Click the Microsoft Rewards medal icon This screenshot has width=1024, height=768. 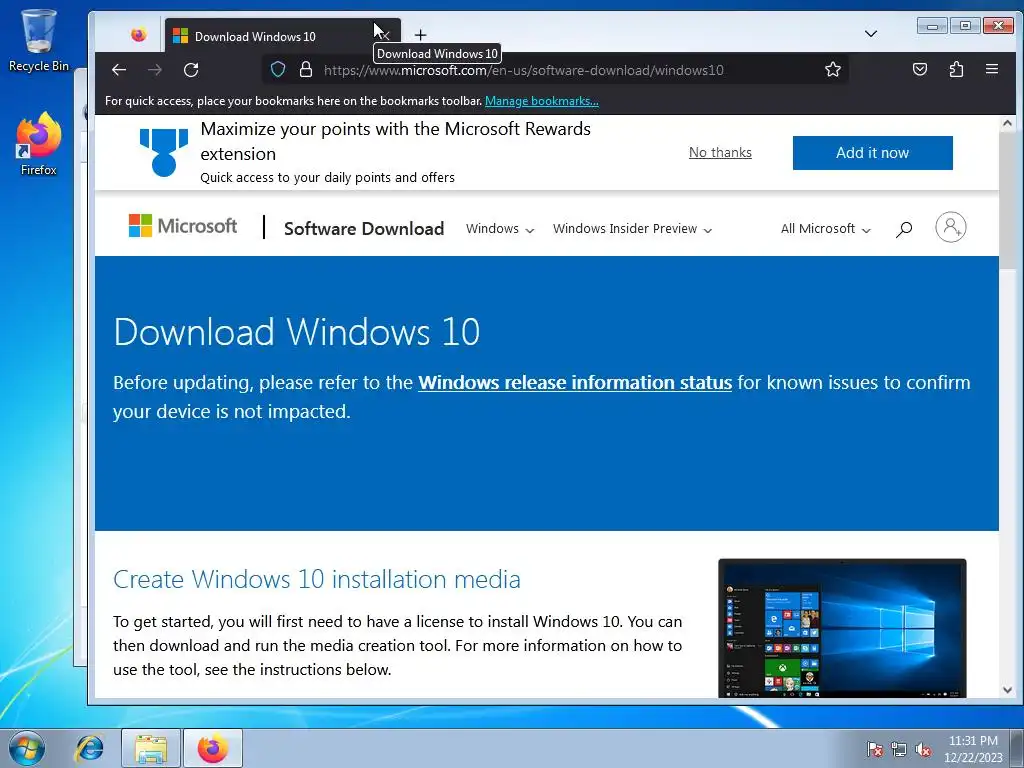(x=163, y=152)
